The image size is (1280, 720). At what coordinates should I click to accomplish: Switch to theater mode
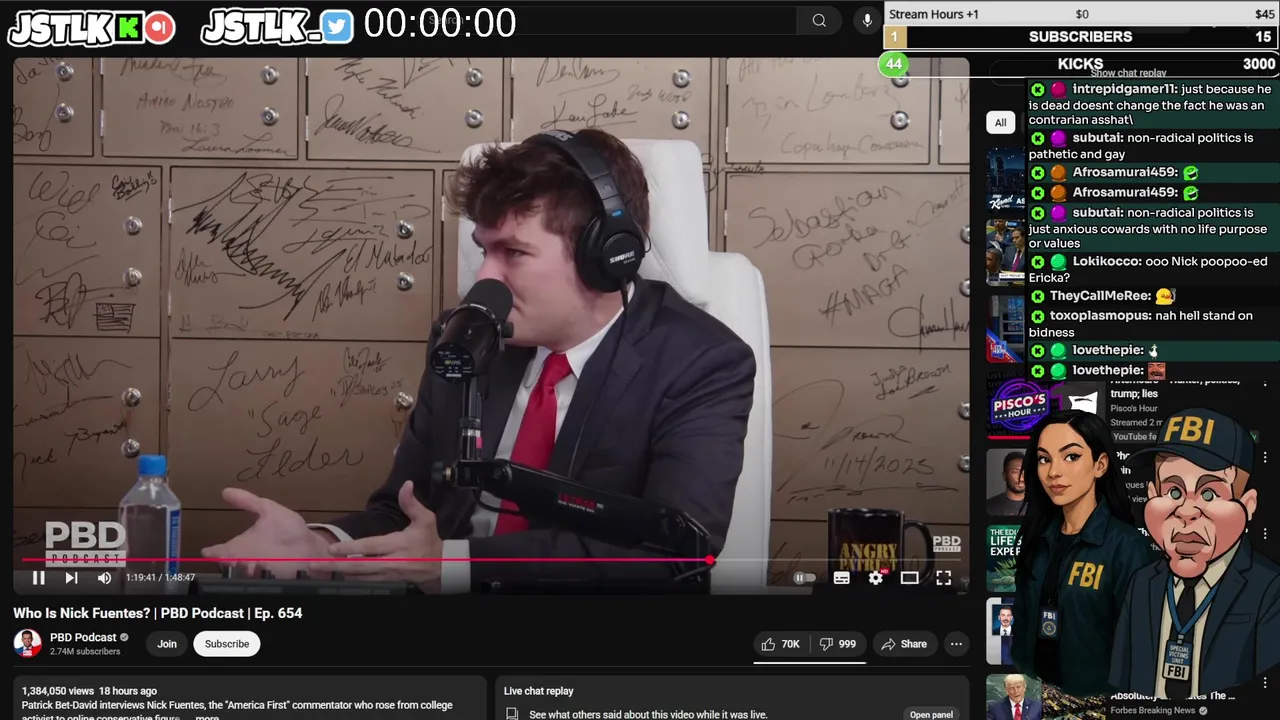[x=909, y=578]
